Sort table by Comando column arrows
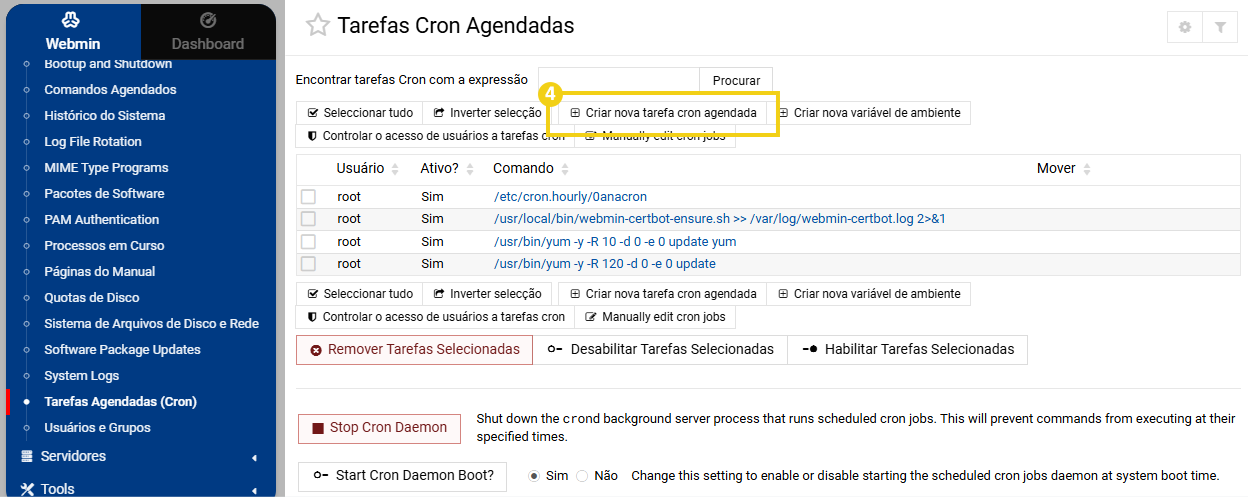Viewport: 1248px width, 497px height. pos(565,169)
